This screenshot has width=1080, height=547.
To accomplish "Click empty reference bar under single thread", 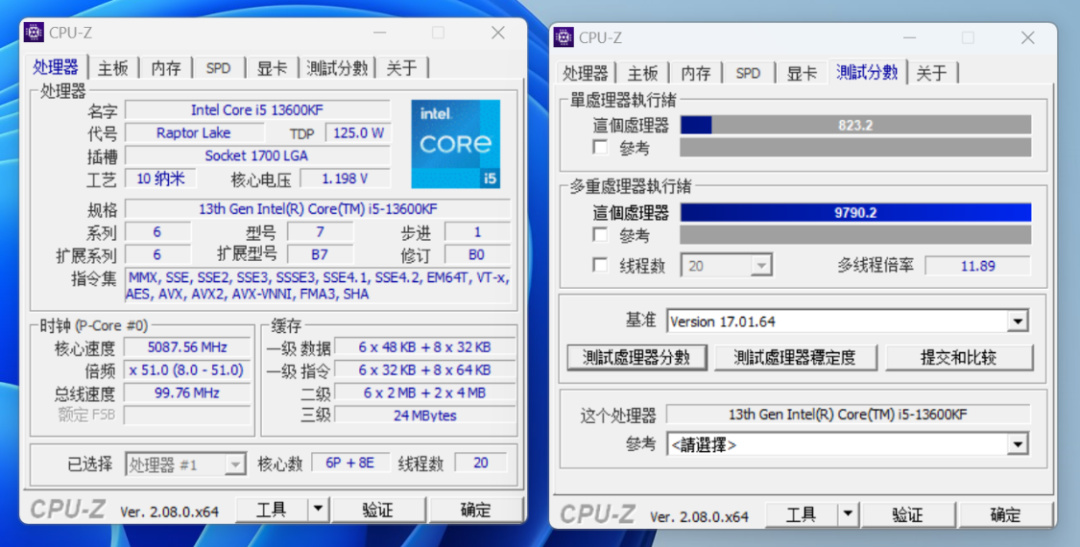I will [x=855, y=147].
